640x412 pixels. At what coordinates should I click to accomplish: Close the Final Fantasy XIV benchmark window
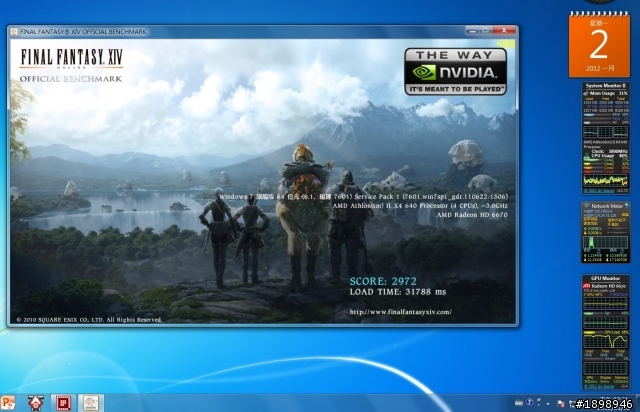click(504, 31)
